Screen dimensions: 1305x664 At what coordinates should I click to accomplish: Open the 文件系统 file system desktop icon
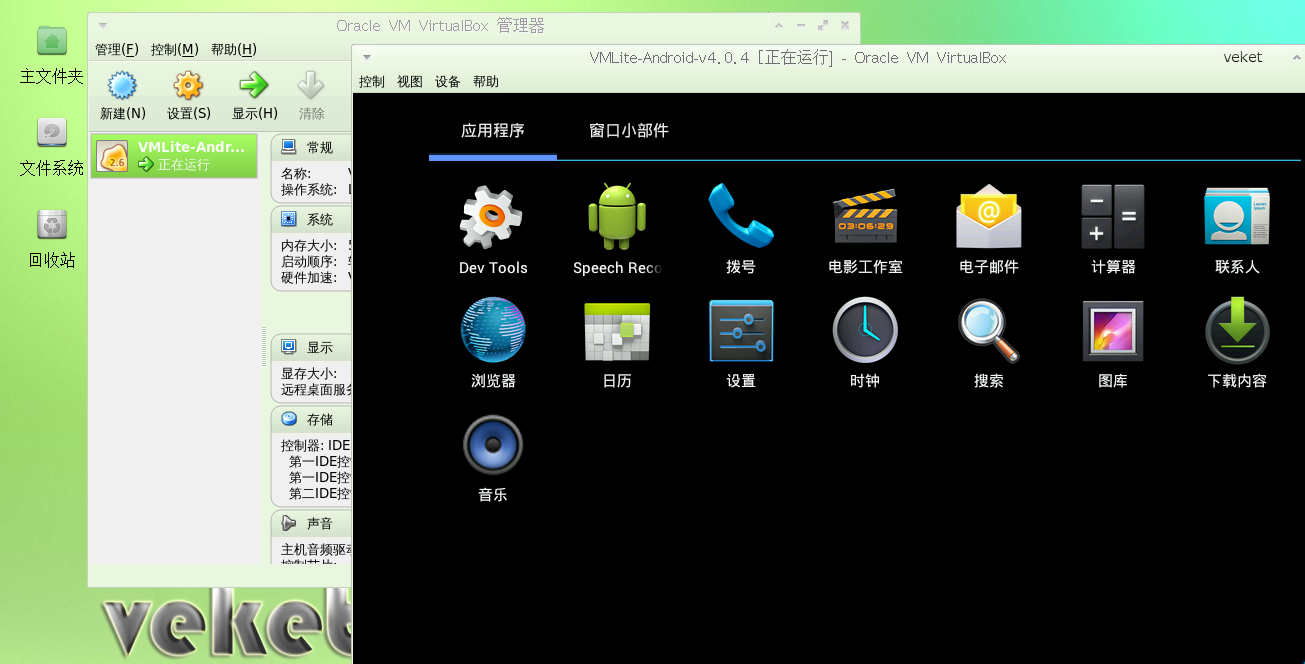coord(51,147)
